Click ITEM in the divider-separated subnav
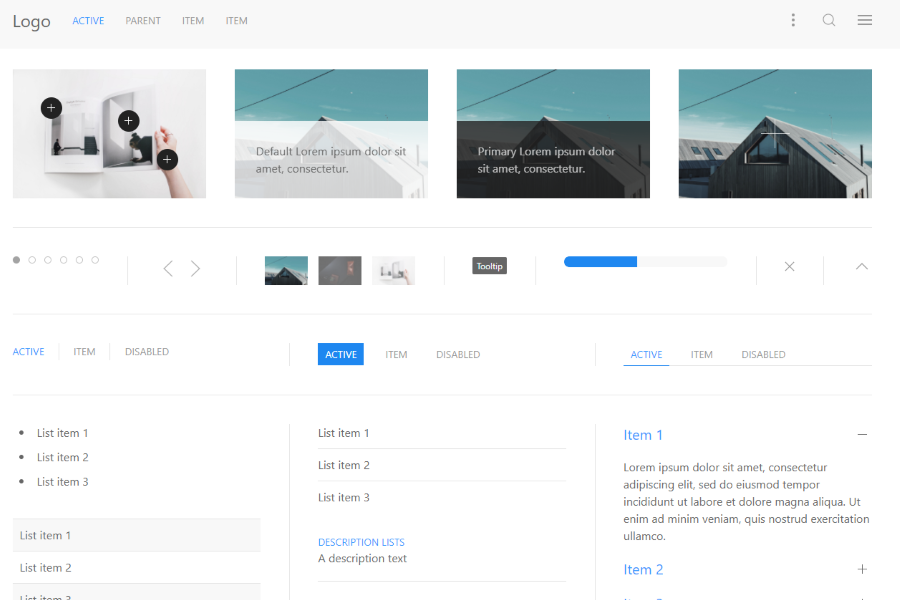The height and width of the screenshot is (600, 900). click(x=84, y=351)
